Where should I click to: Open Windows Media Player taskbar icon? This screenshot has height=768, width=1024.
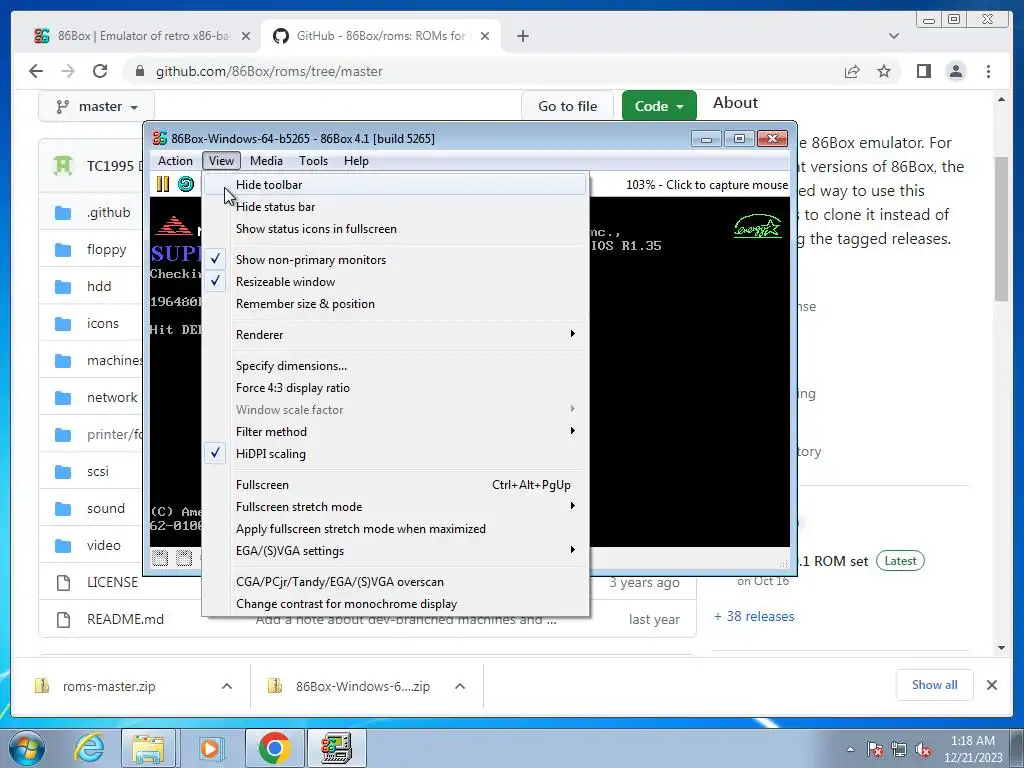click(210, 748)
